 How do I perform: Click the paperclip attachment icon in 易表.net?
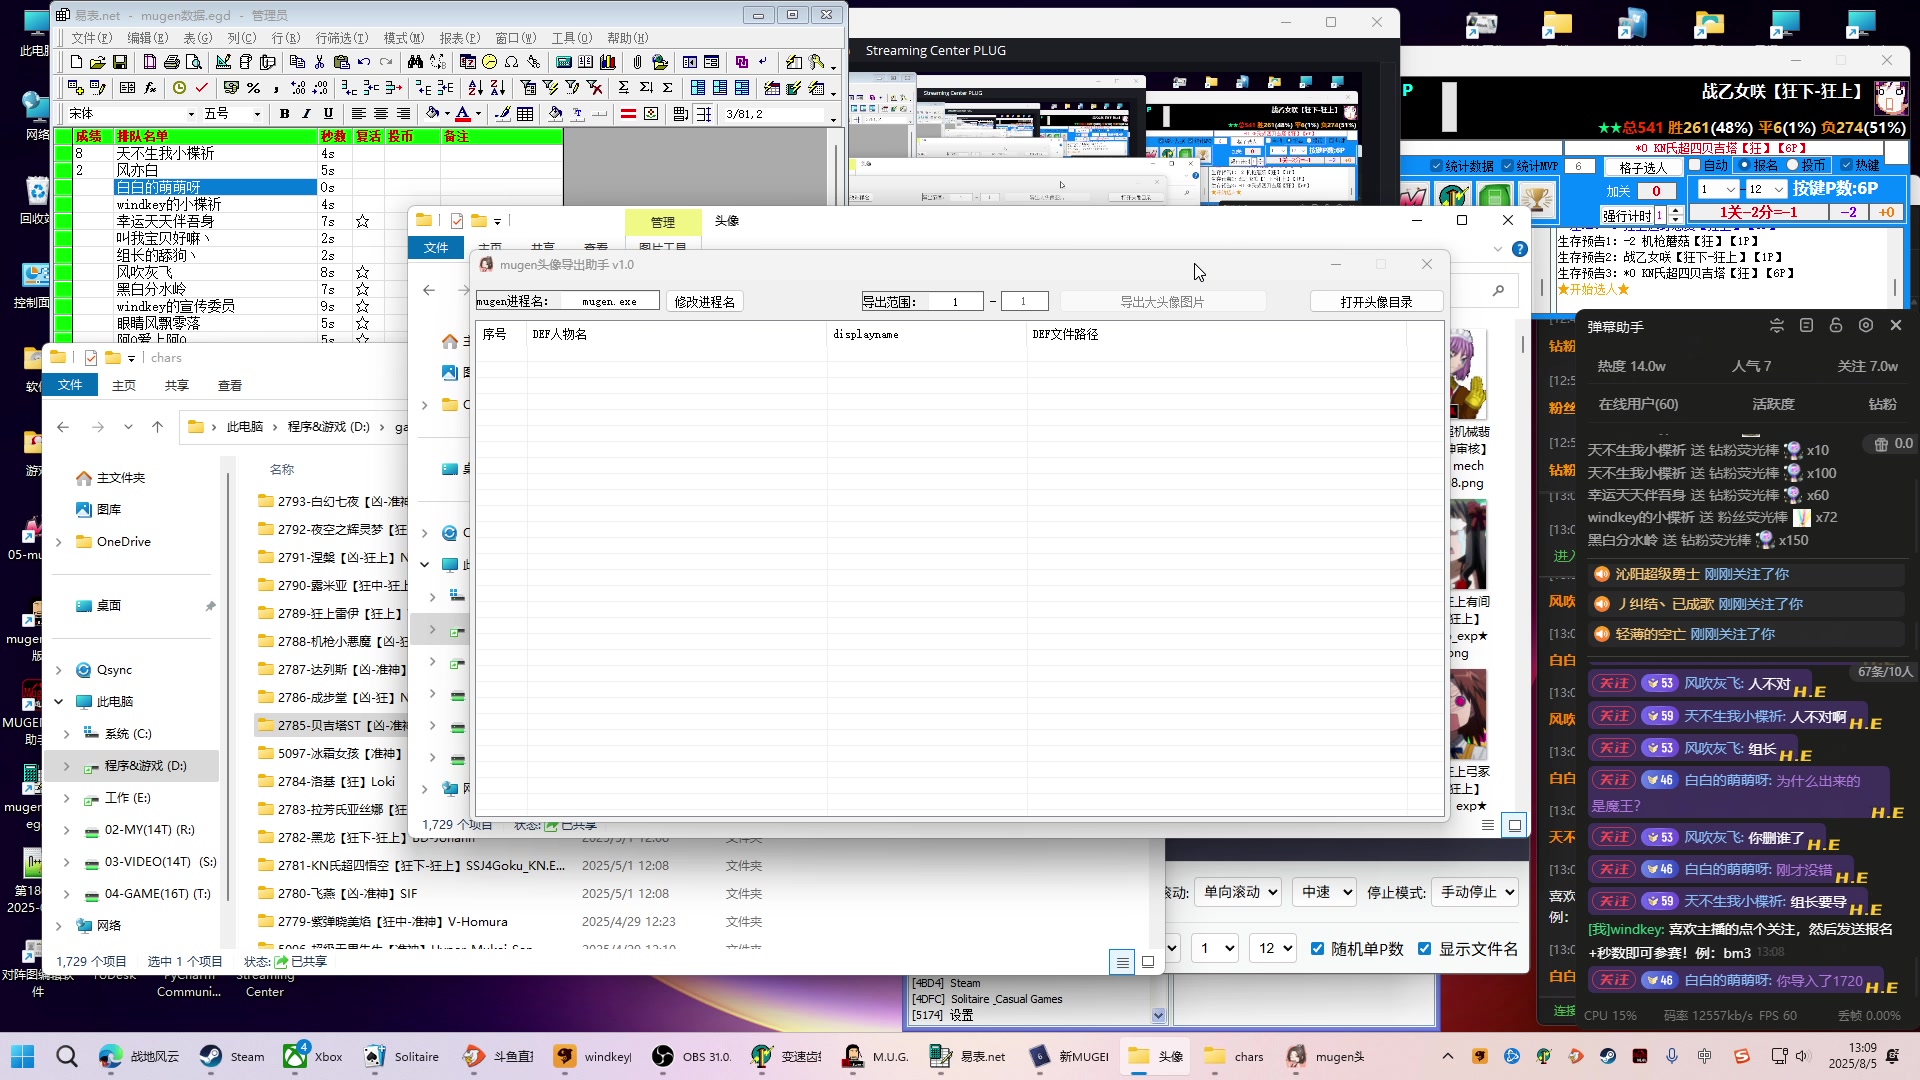637,62
